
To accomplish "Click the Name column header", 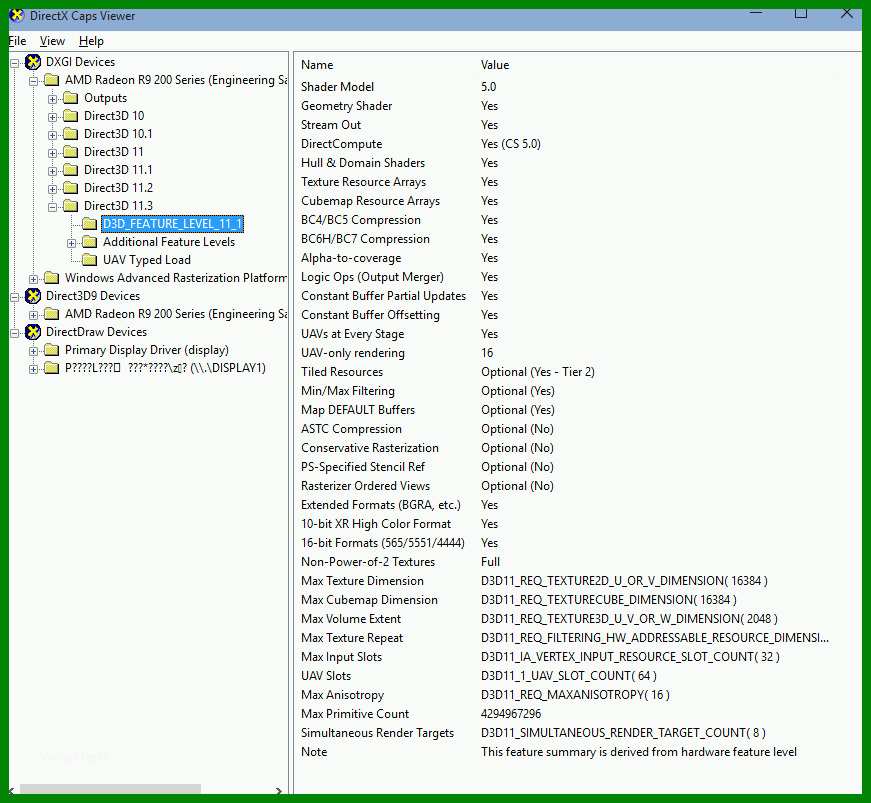I will pyautogui.click(x=317, y=65).
